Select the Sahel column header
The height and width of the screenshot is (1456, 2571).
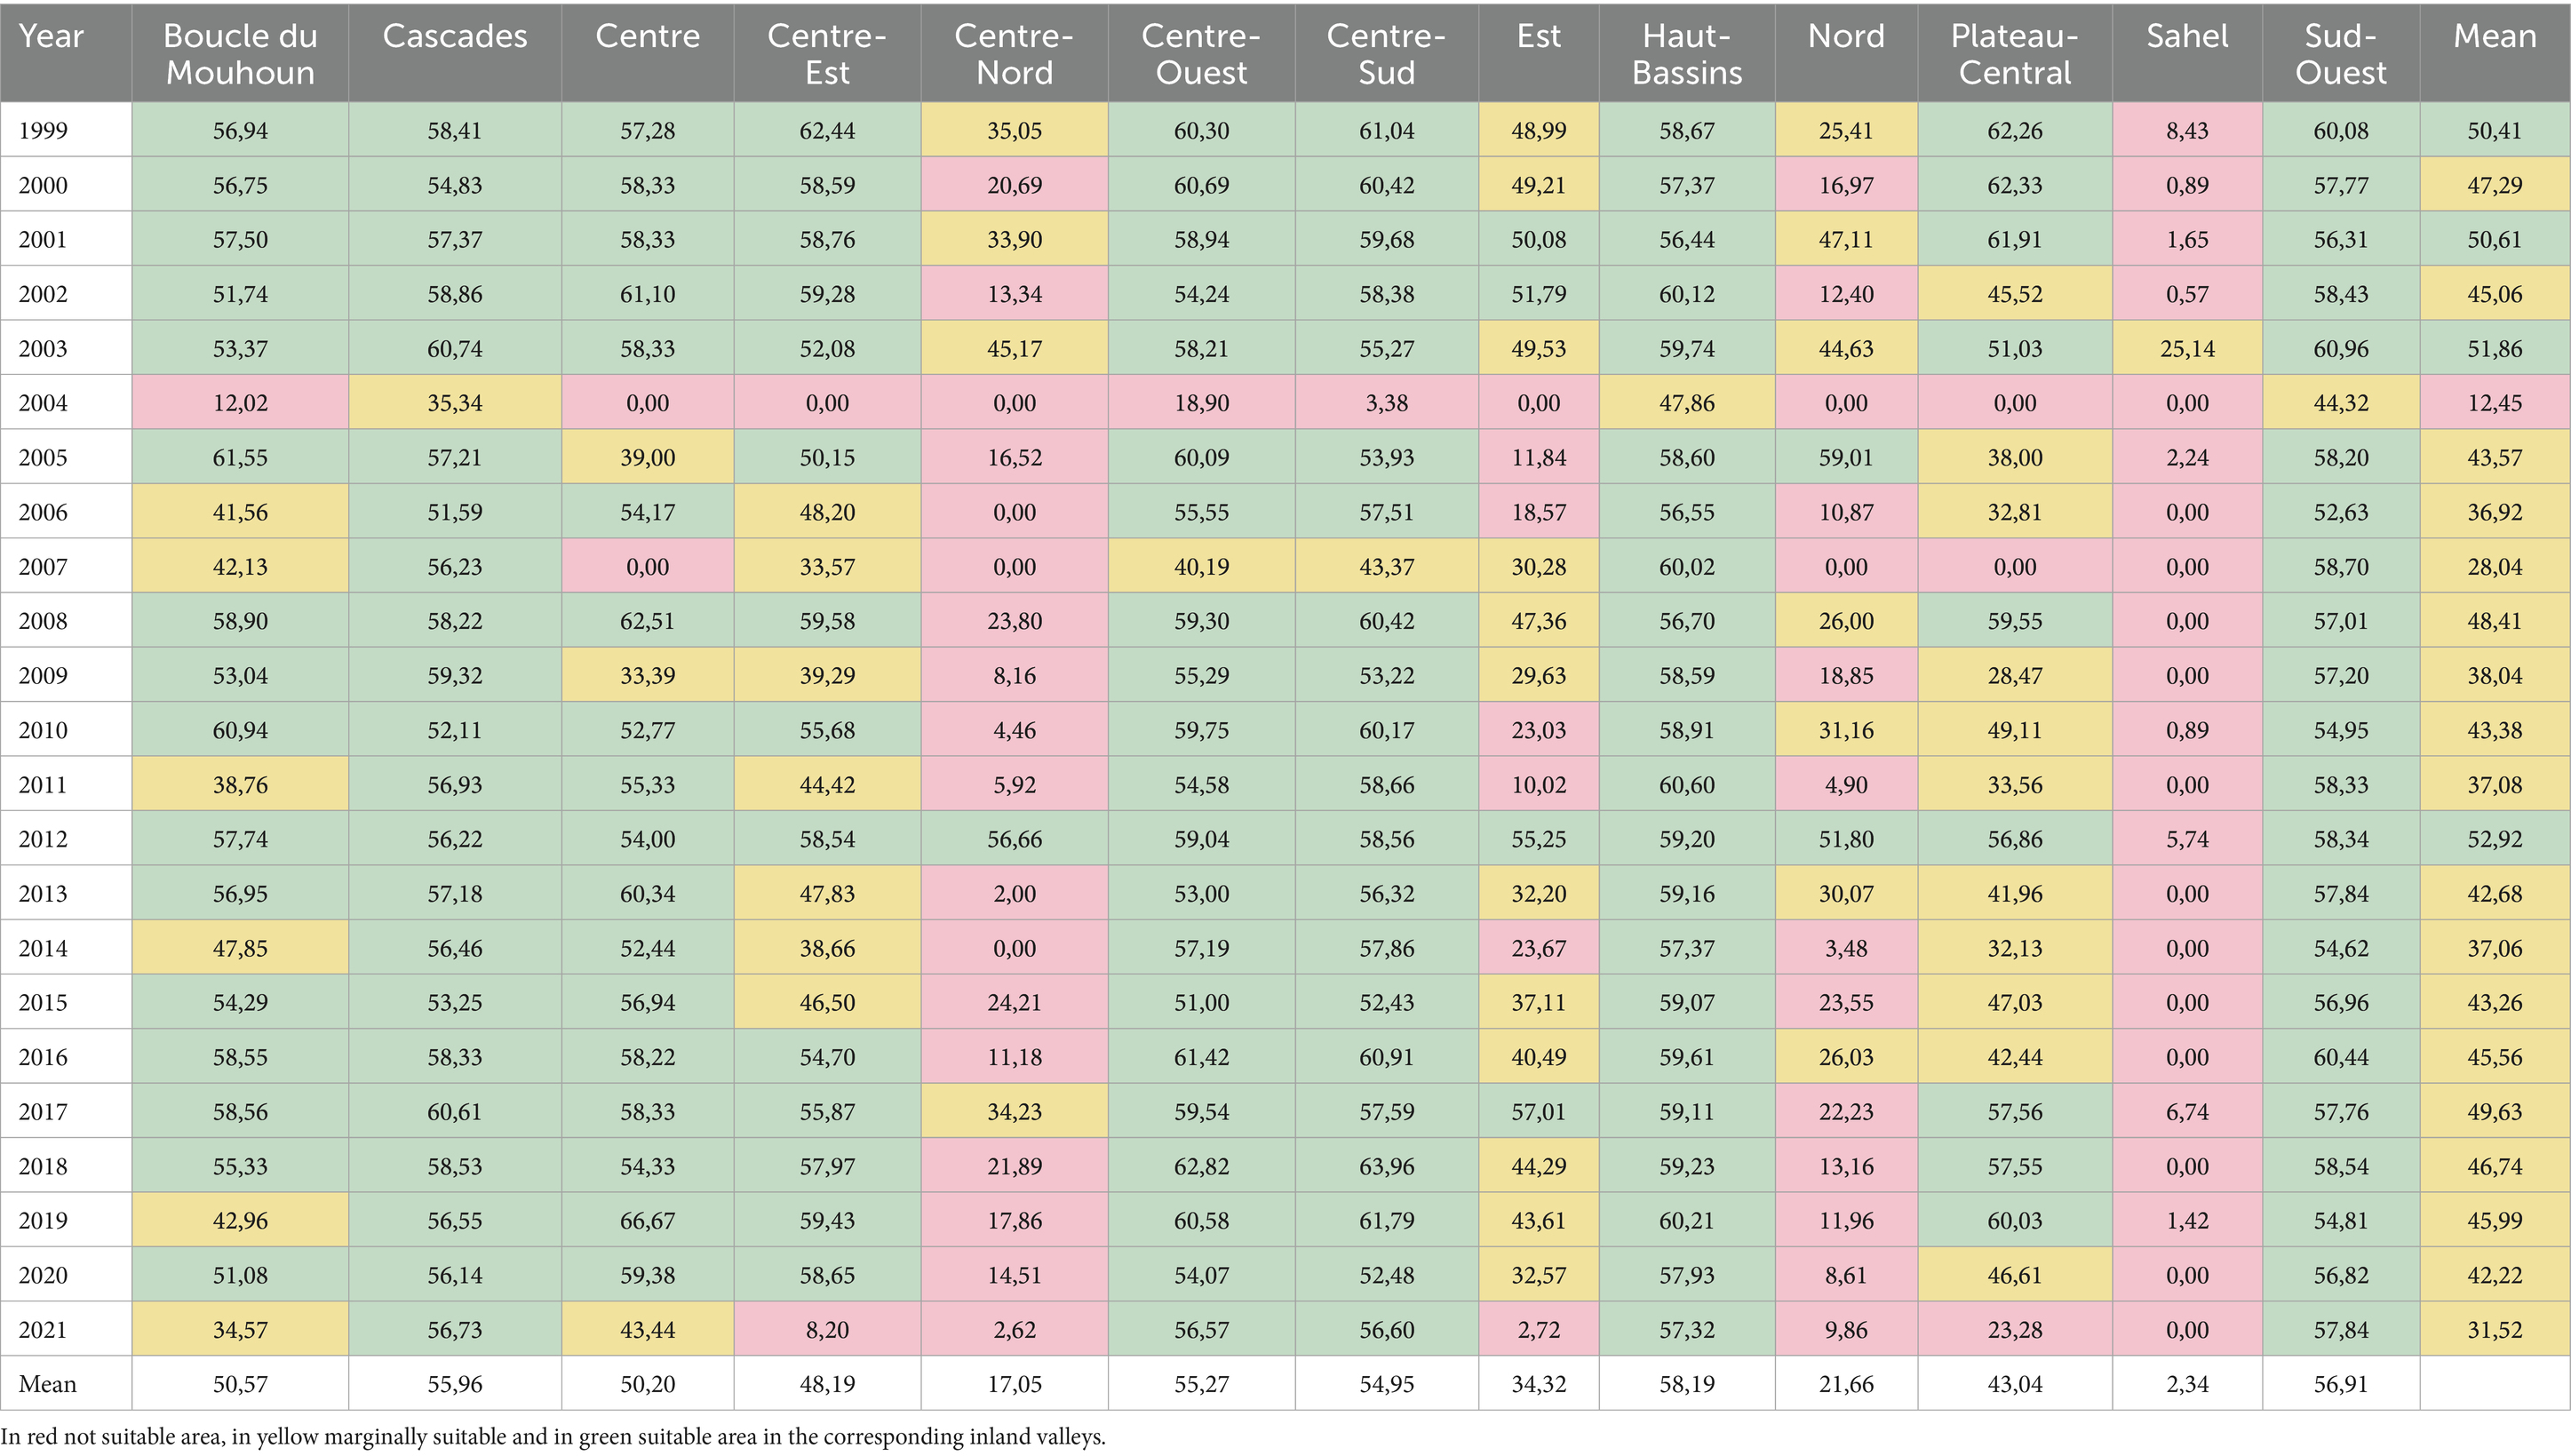(2187, 37)
